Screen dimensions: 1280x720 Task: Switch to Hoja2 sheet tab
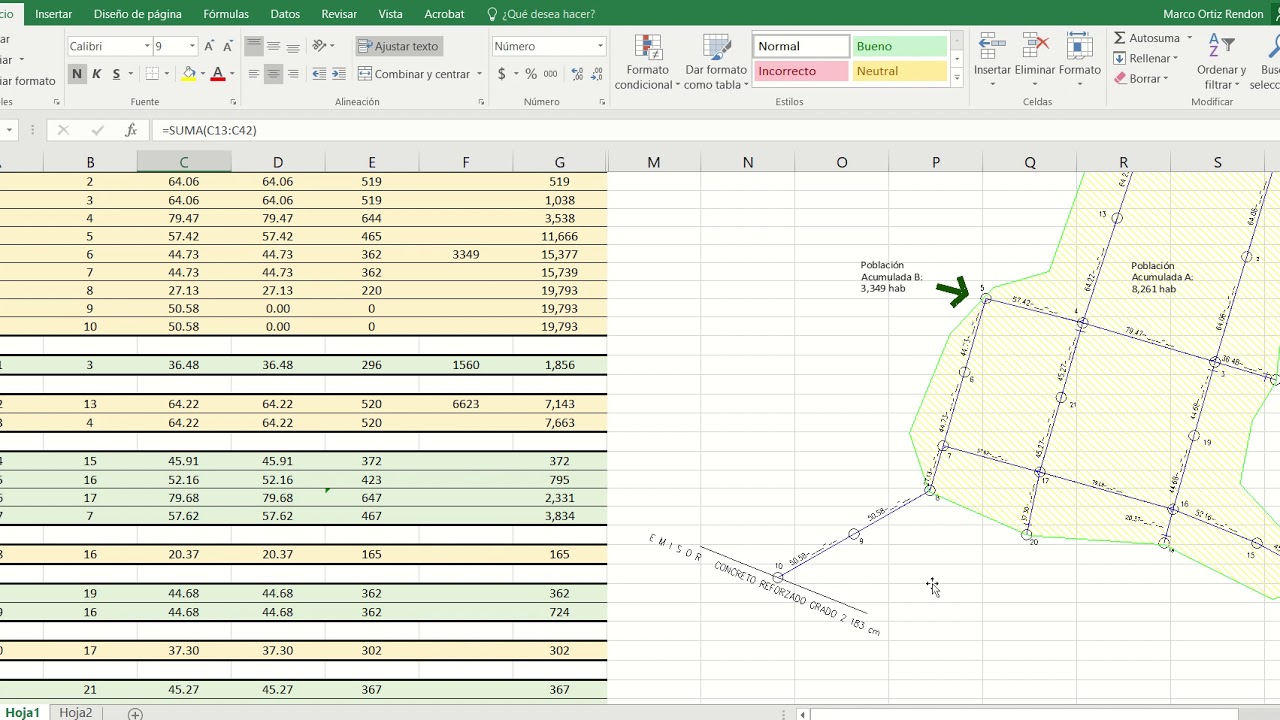(76, 713)
